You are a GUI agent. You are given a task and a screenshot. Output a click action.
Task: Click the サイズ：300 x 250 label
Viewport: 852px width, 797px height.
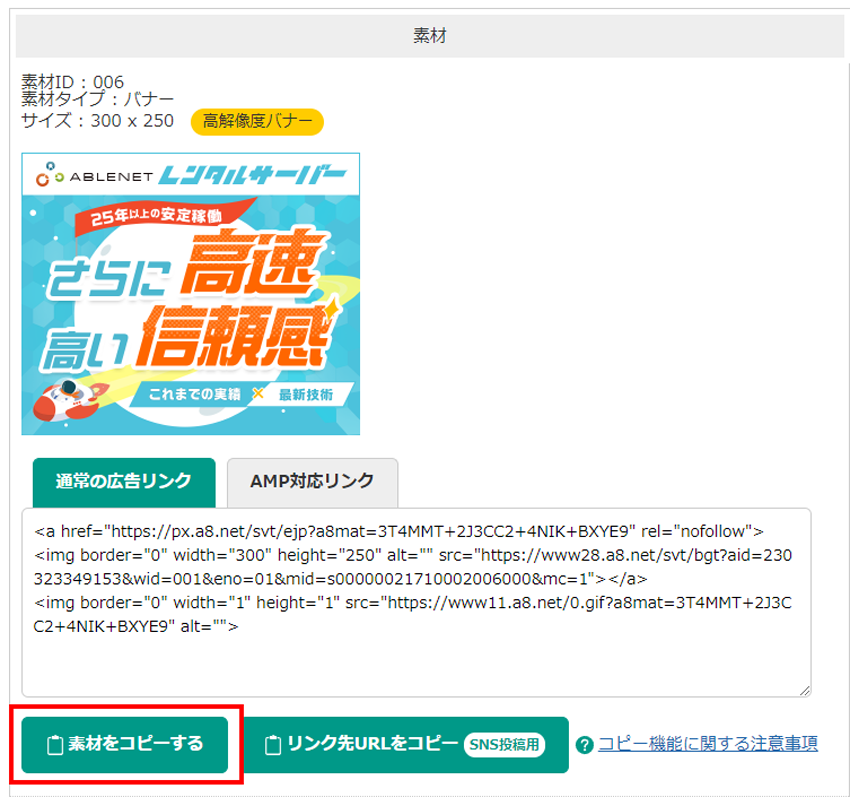98,121
